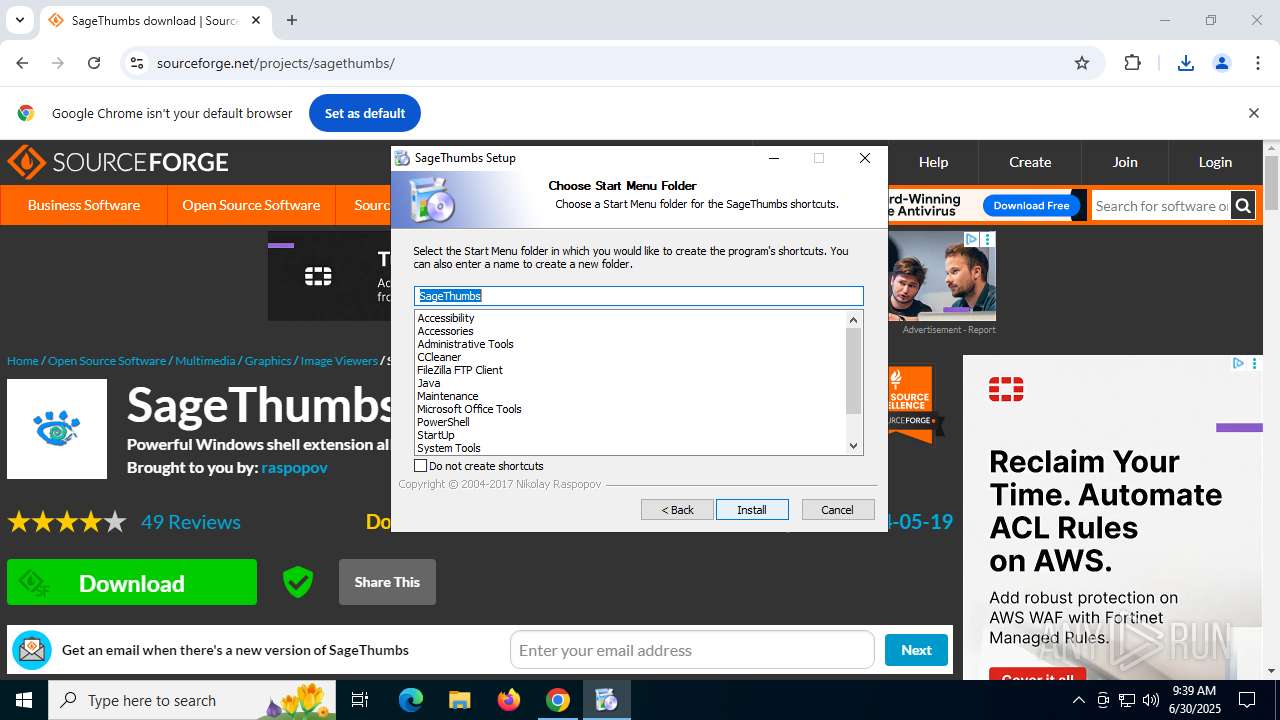Click the folder list scroll-up arrow
This screenshot has width=1280, height=720.
coord(853,320)
